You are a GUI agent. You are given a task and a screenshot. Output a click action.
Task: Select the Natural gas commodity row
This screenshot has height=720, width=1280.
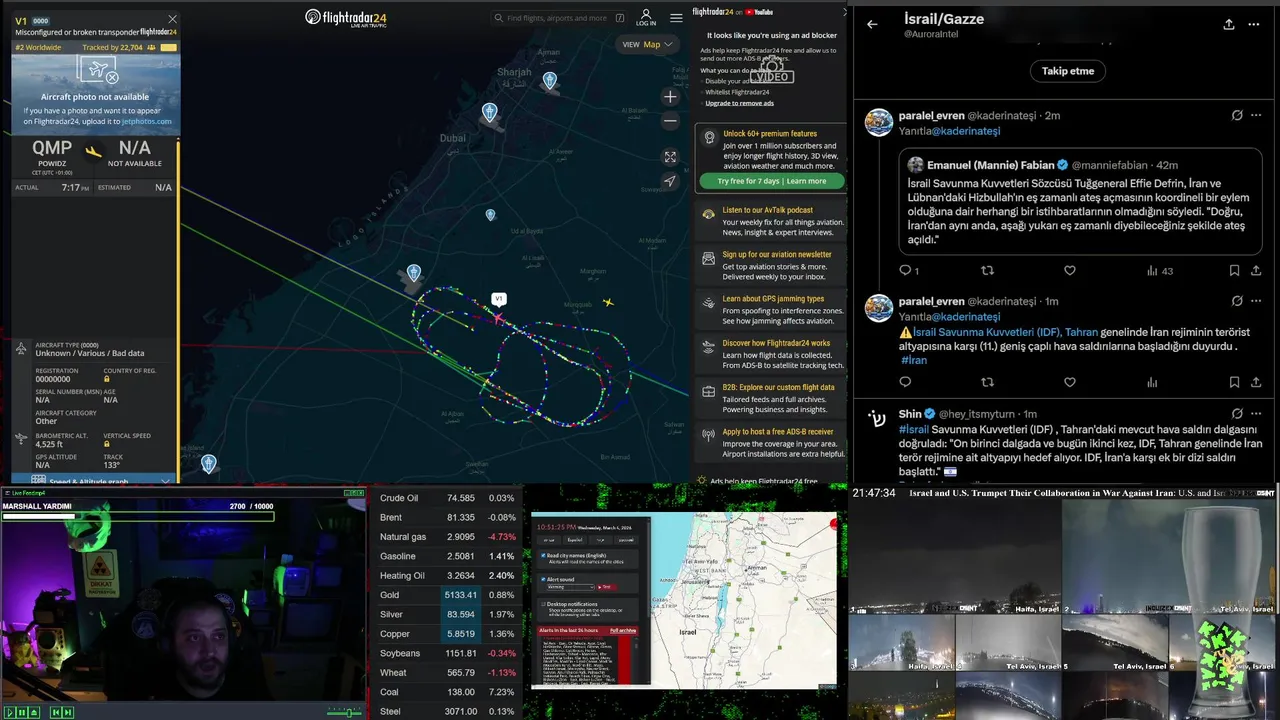click(x=447, y=537)
